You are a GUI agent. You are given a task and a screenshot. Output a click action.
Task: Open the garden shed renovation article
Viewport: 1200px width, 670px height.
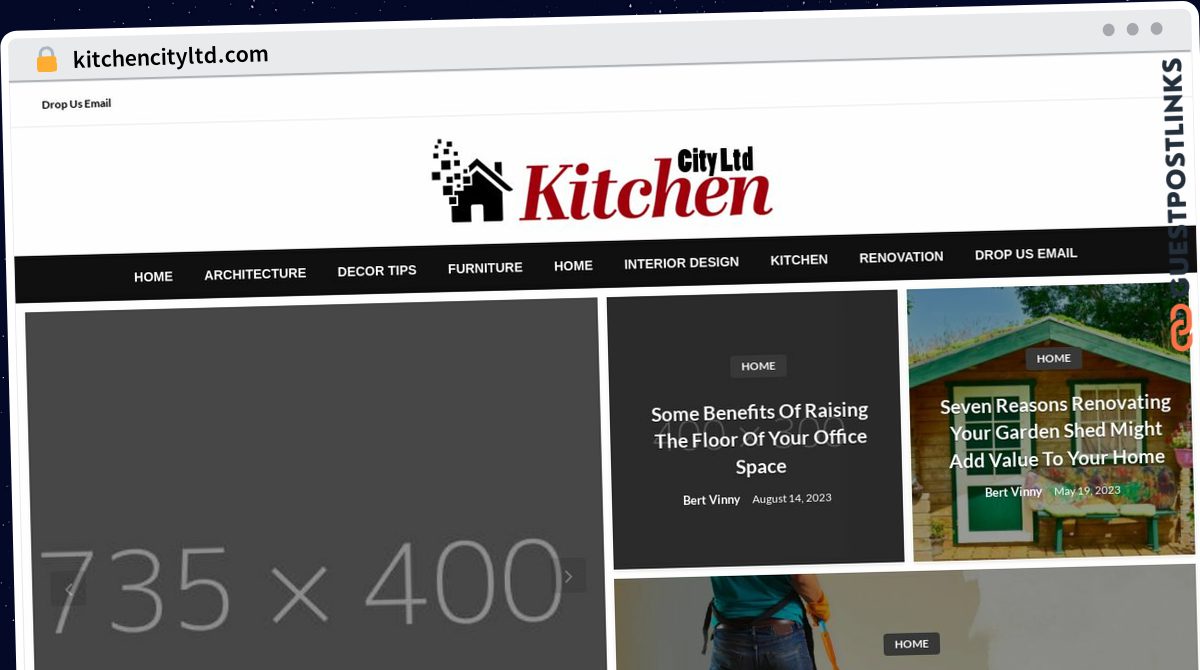point(1057,431)
